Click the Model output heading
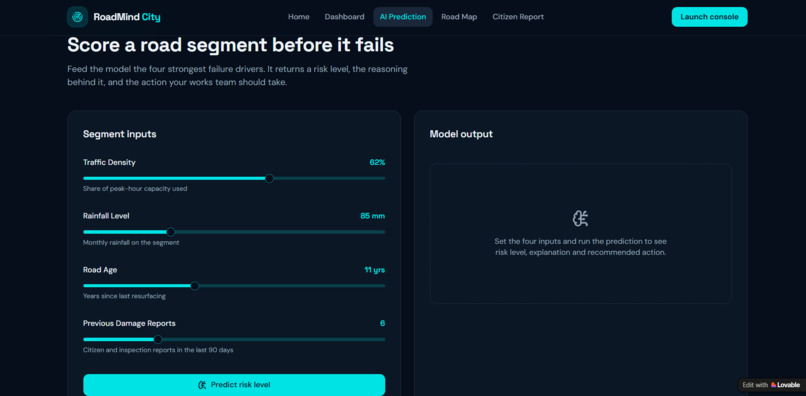Image resolution: width=806 pixels, height=396 pixels. [461, 134]
